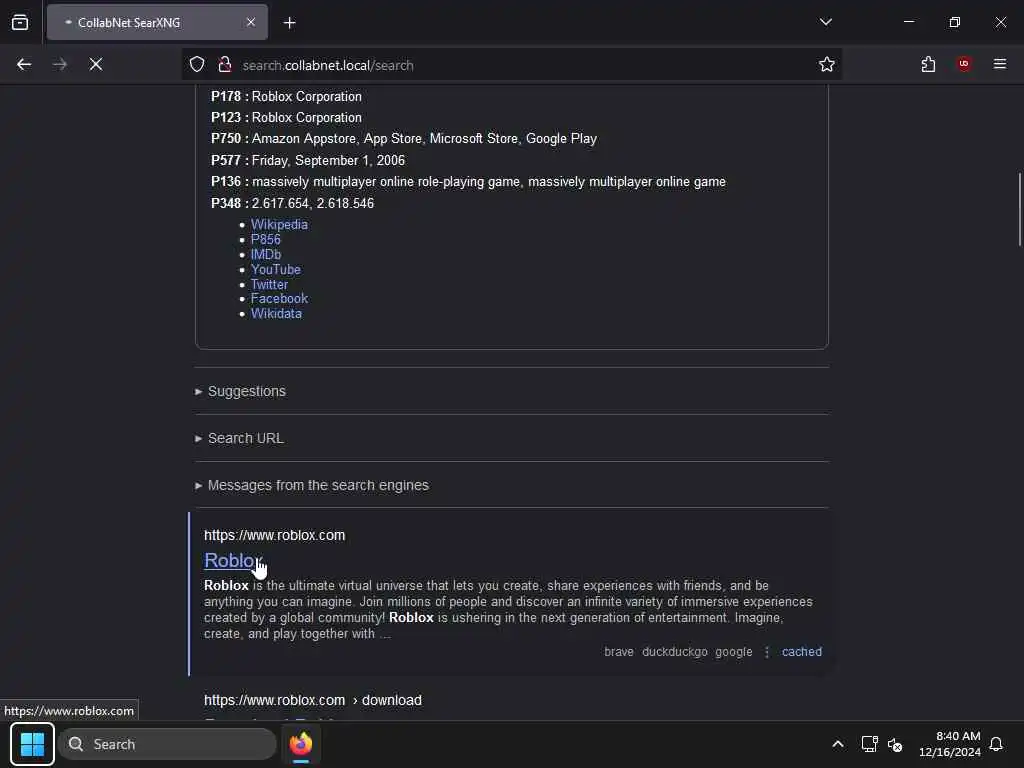Open the Roblox result title link
This screenshot has height=768, width=1024.
(x=231, y=560)
